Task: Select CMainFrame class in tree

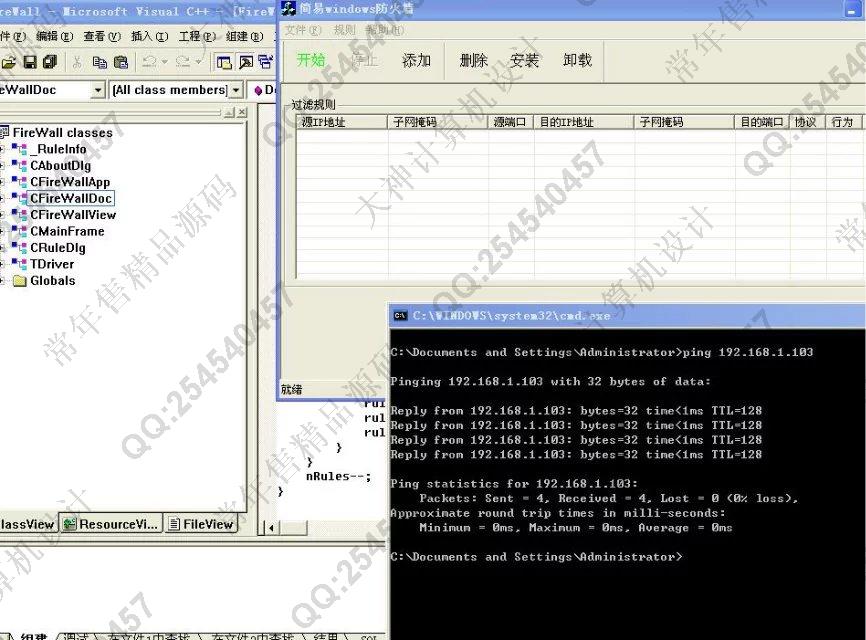Action: (x=67, y=231)
